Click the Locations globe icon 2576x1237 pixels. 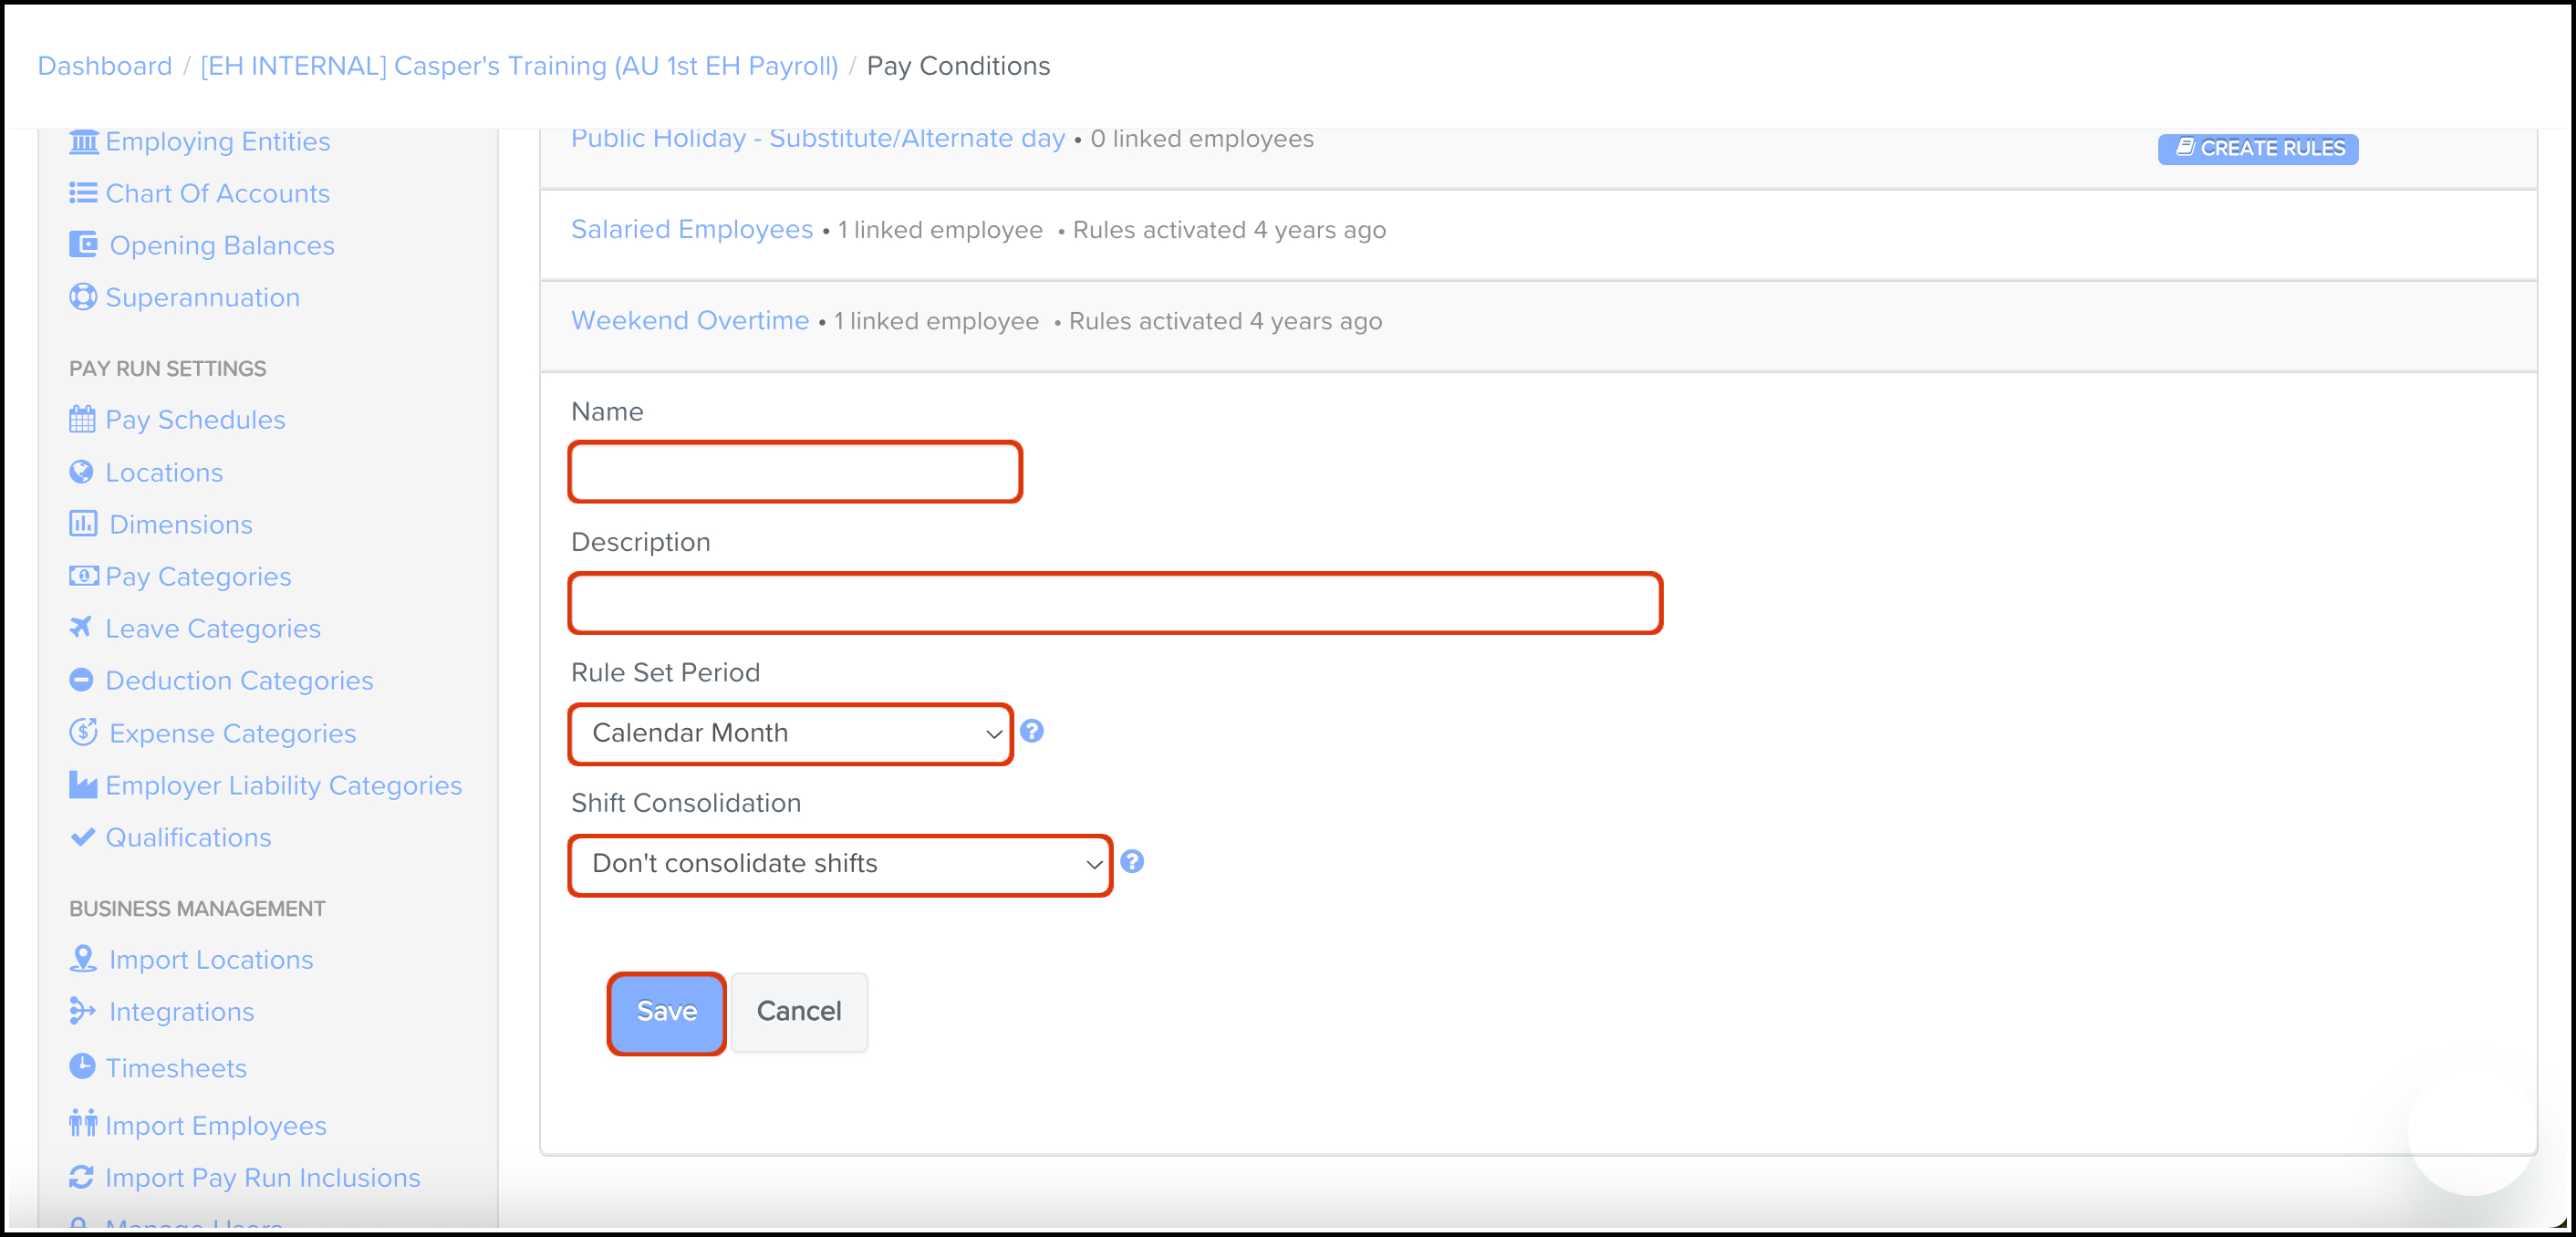(81, 472)
